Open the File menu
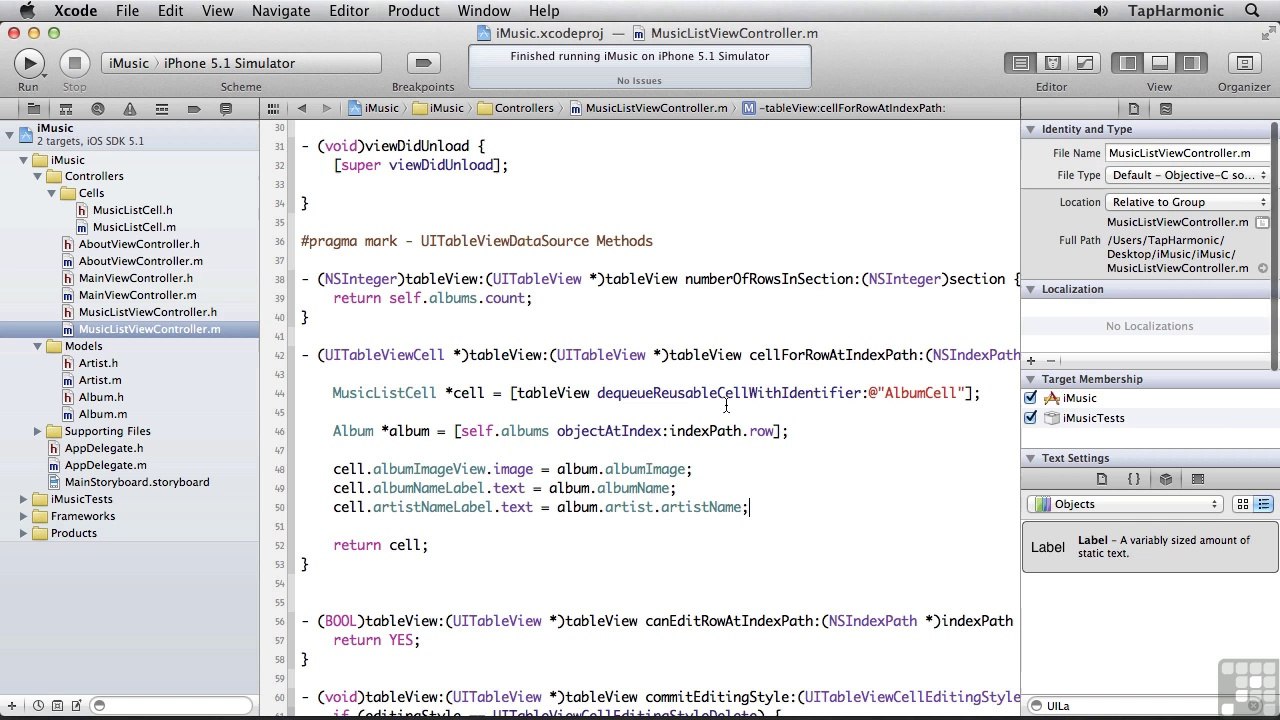 [x=127, y=11]
